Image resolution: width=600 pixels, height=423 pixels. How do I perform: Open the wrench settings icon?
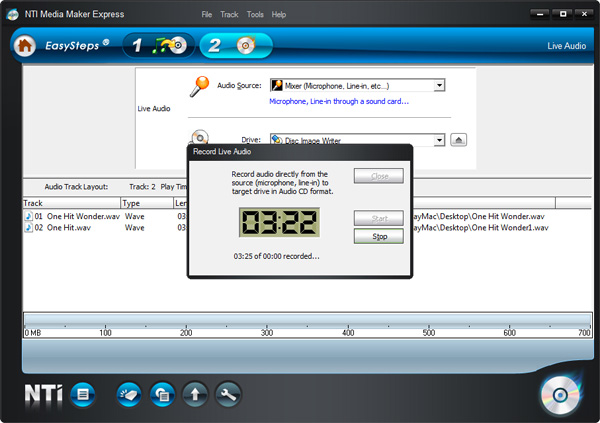point(228,394)
